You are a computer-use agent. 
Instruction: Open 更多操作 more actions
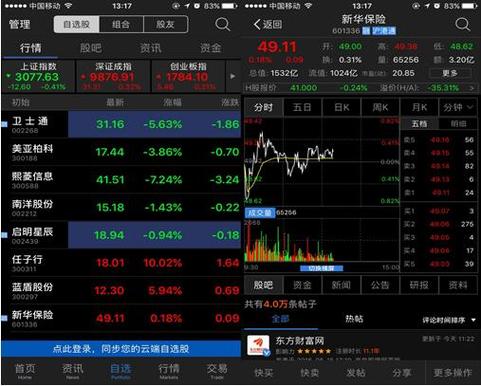(x=453, y=373)
